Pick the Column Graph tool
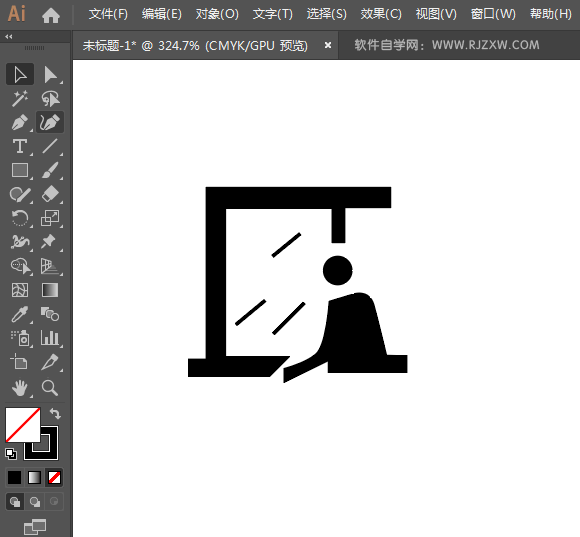 pos(50,338)
